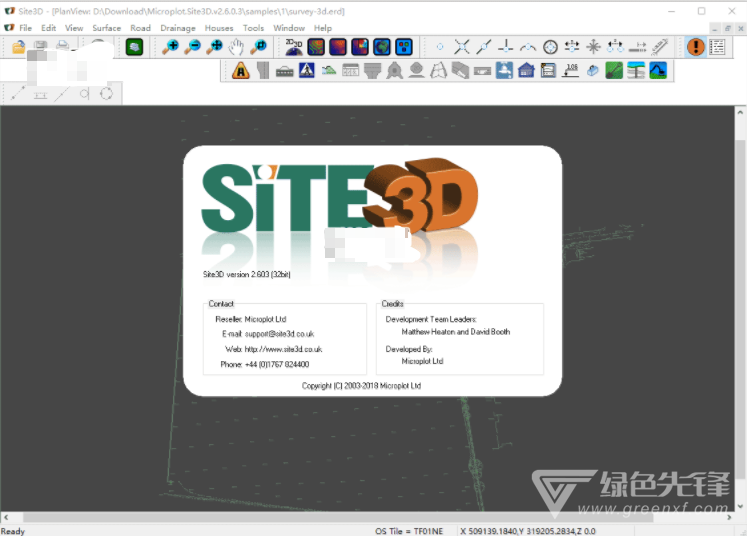Click the grey pipe icon
This screenshot has width=747, height=536.
483,71
